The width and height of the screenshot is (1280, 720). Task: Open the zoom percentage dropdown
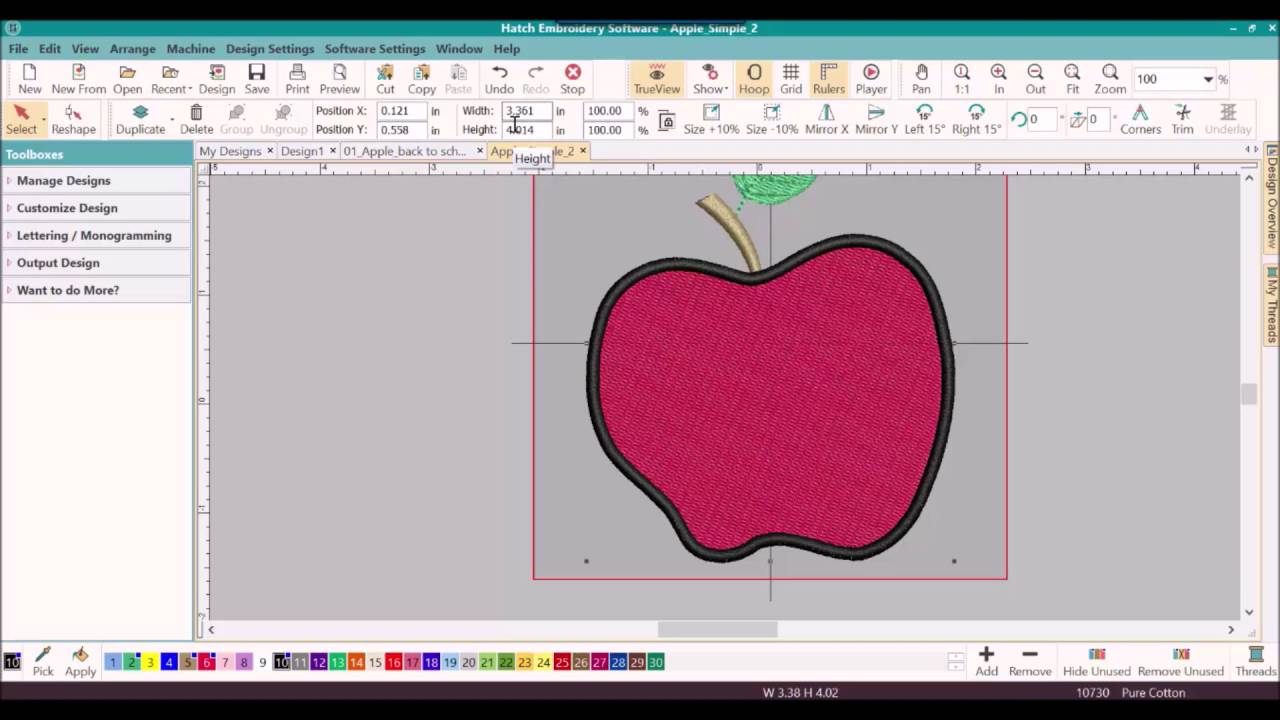coord(1208,79)
